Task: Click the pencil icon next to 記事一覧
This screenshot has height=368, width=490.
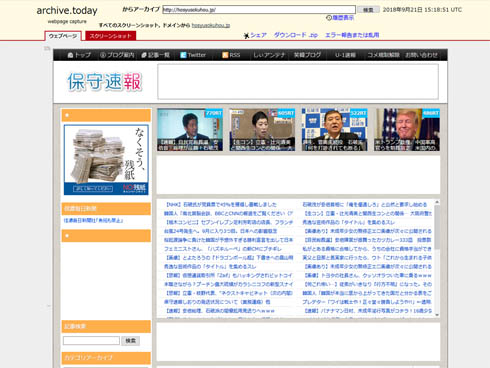Action: (x=144, y=55)
